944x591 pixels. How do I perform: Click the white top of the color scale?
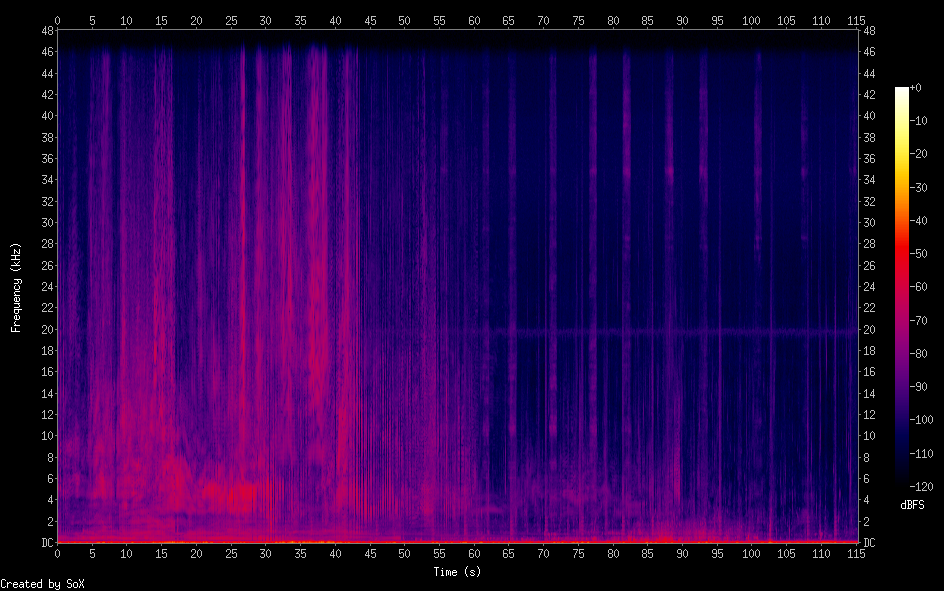pyautogui.click(x=902, y=91)
